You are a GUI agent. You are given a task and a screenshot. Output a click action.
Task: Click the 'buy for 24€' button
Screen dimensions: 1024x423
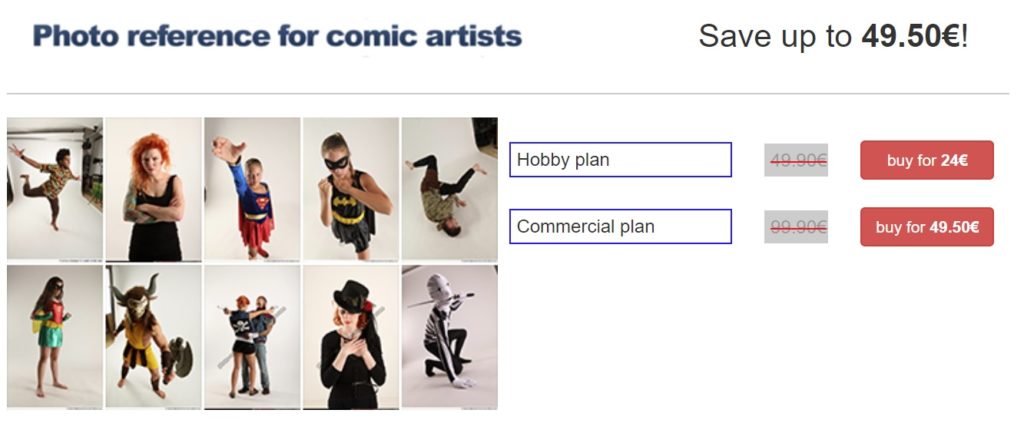tap(927, 160)
